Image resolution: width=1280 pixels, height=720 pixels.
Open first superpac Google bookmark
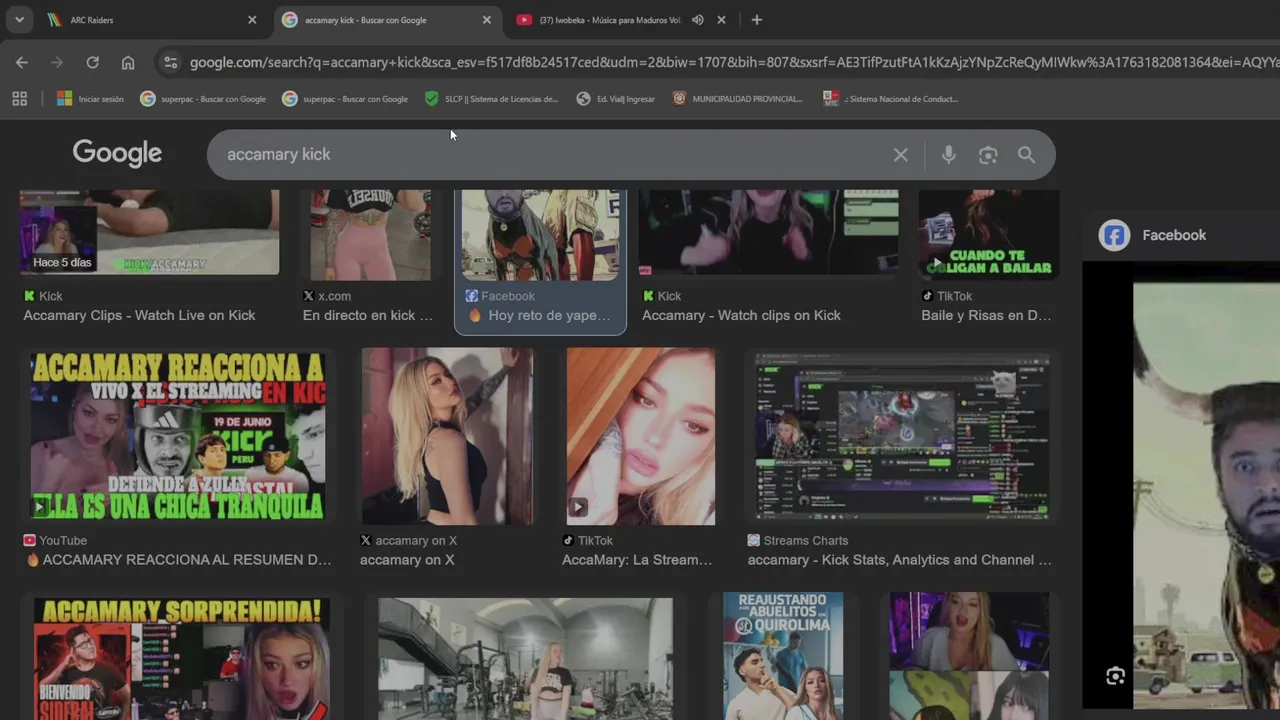point(203,99)
